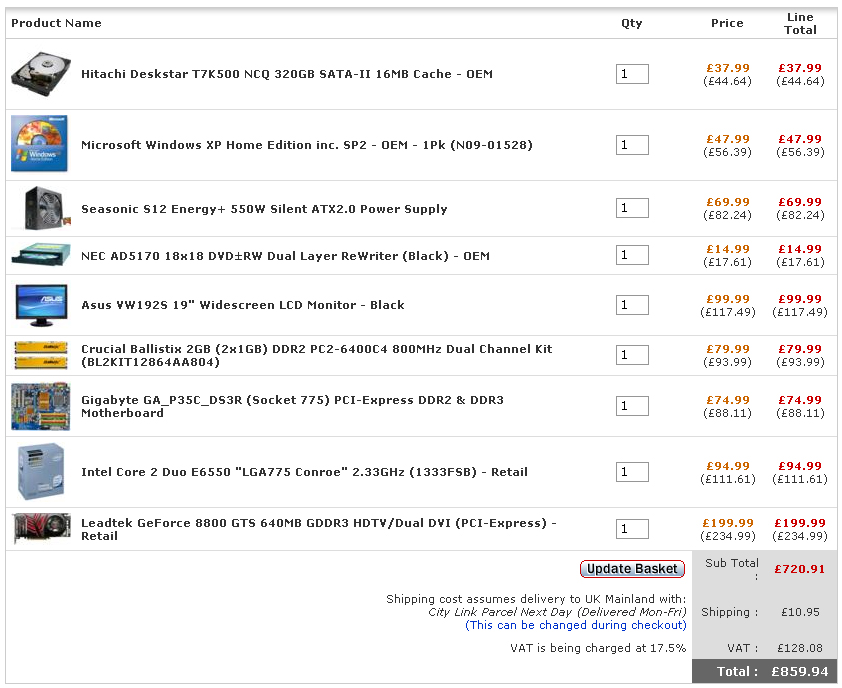842x688 pixels.
Task: Open the NEC AD5170 DVD±RW product name
Action: point(286,256)
